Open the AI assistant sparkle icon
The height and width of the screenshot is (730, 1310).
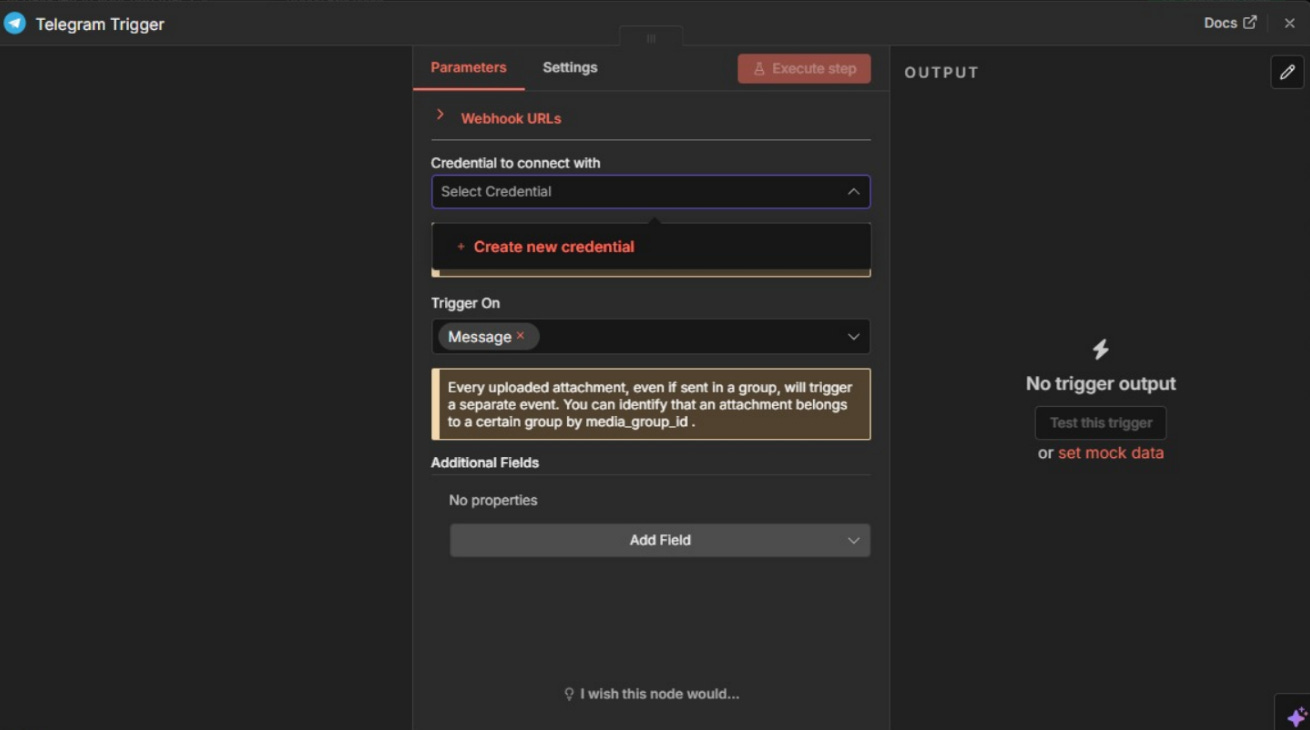1296,716
